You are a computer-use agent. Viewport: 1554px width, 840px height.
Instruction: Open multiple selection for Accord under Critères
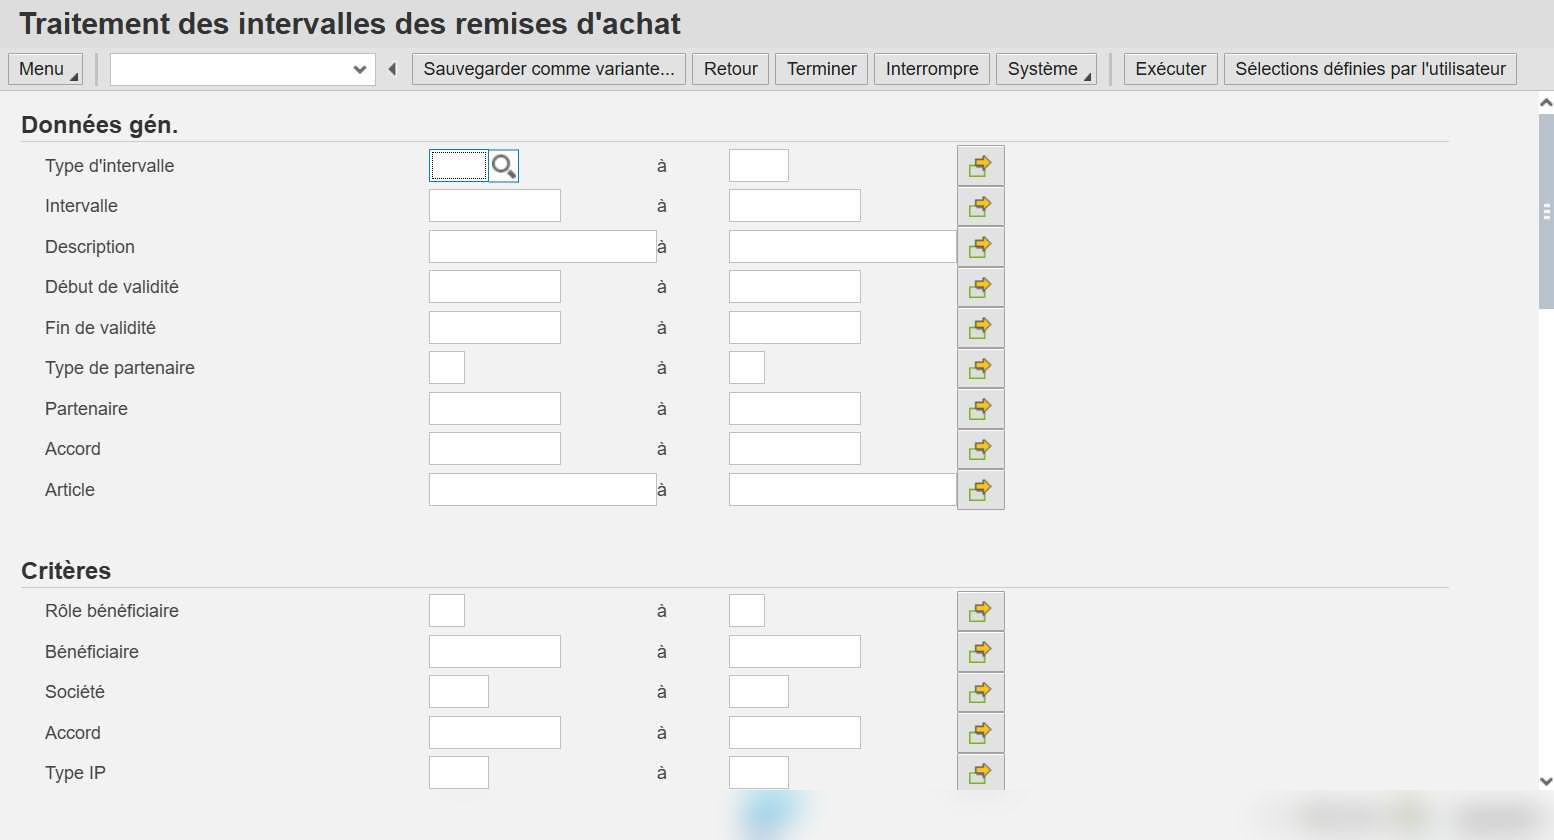(981, 733)
